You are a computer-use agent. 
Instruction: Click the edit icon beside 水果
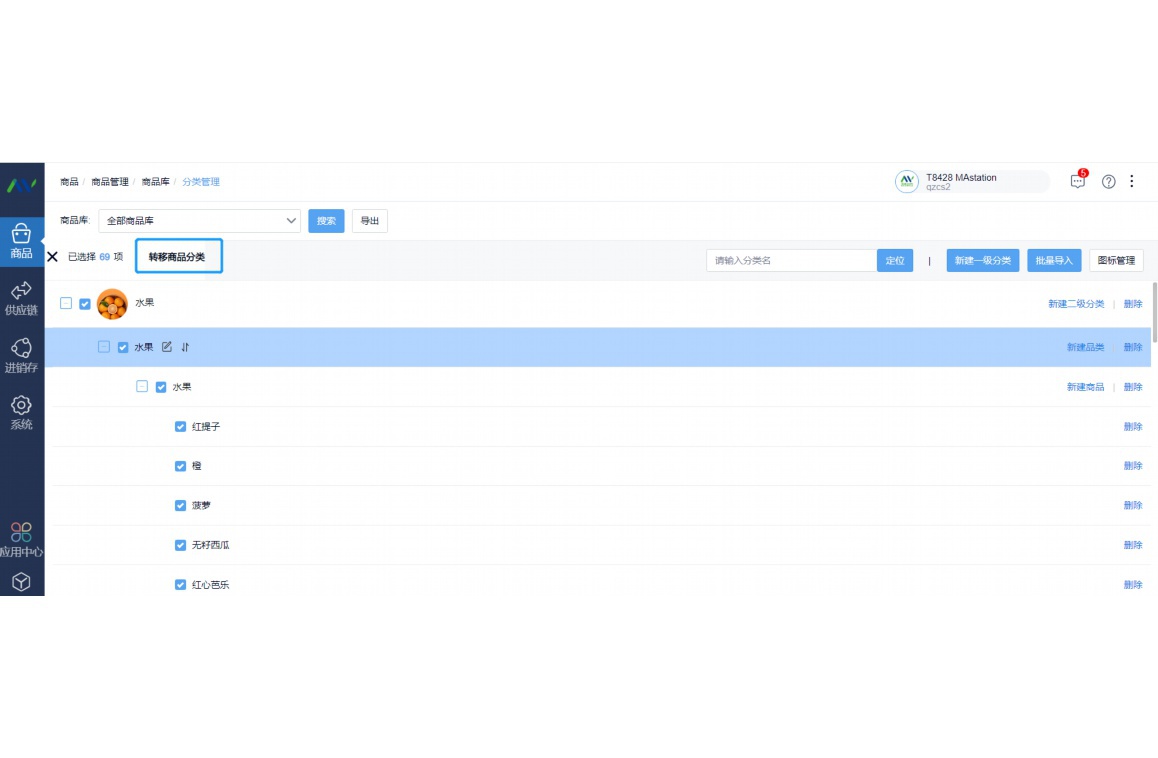(x=167, y=347)
